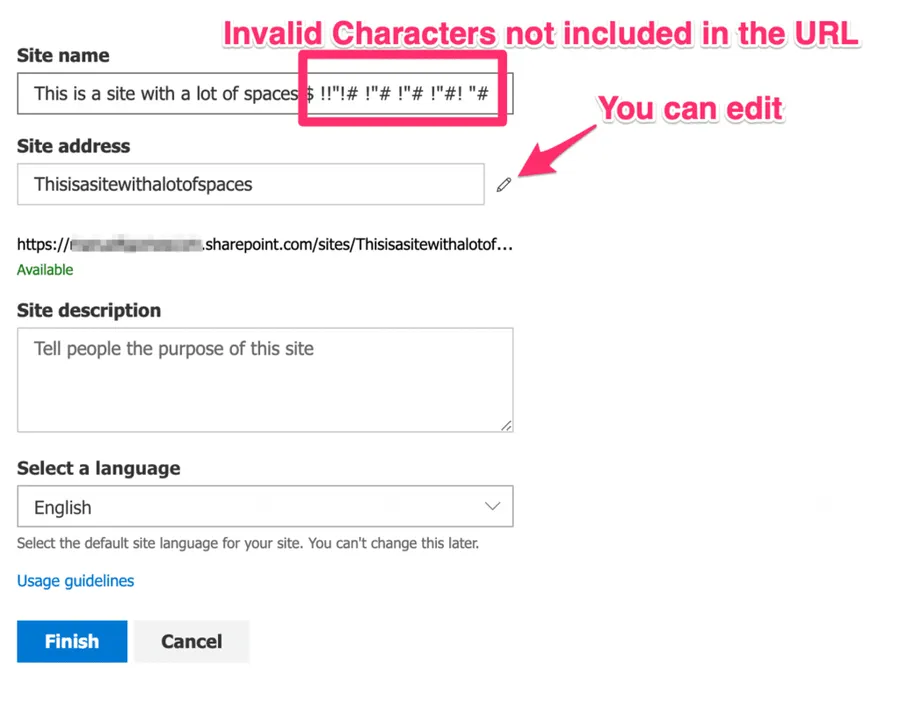Viewport: 900px width, 714px height.
Task: Click the Site address label
Action: click(x=73, y=146)
